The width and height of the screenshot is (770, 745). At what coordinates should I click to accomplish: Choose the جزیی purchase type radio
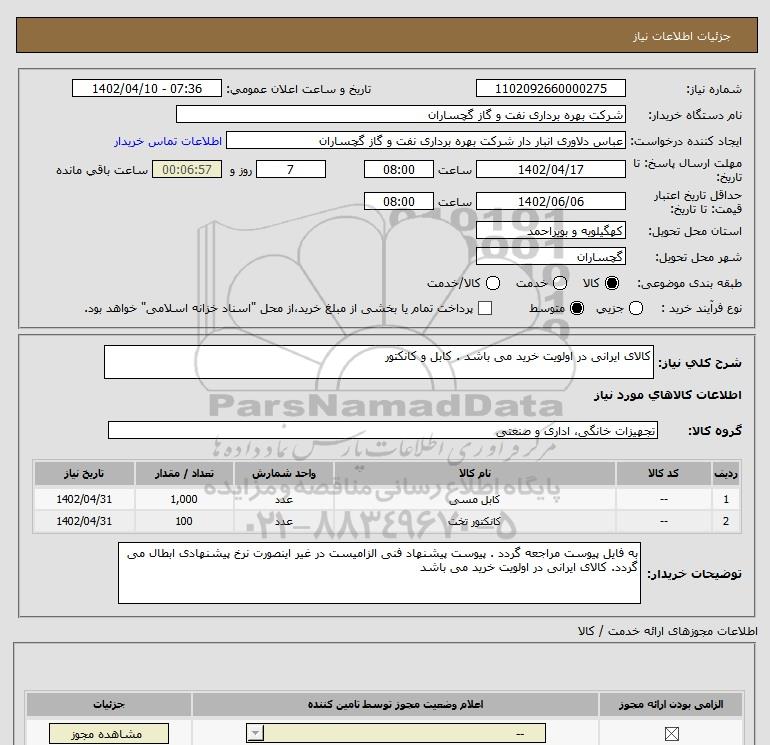click(x=636, y=308)
